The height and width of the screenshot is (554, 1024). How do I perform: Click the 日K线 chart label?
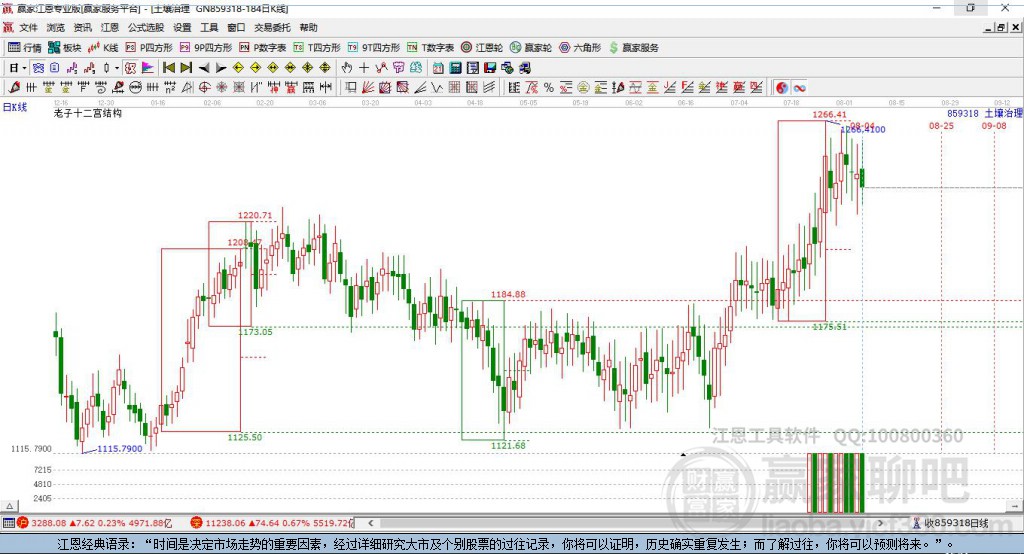point(15,107)
